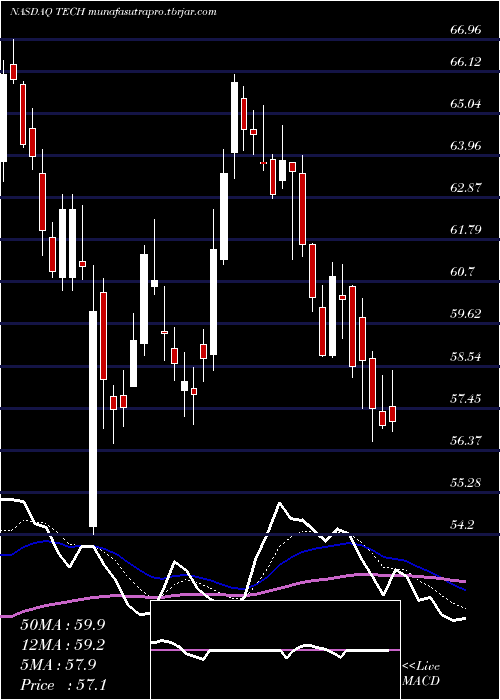This screenshot has width=500, height=700.
Task: Click the 59.62 price axis label
Action: (x=466, y=314)
